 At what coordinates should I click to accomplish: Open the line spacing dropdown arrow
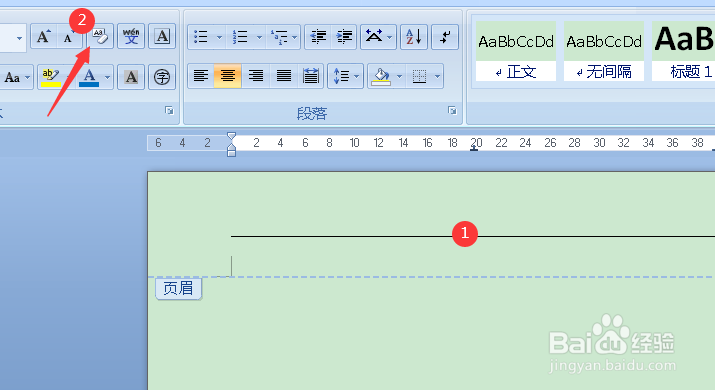[357, 76]
